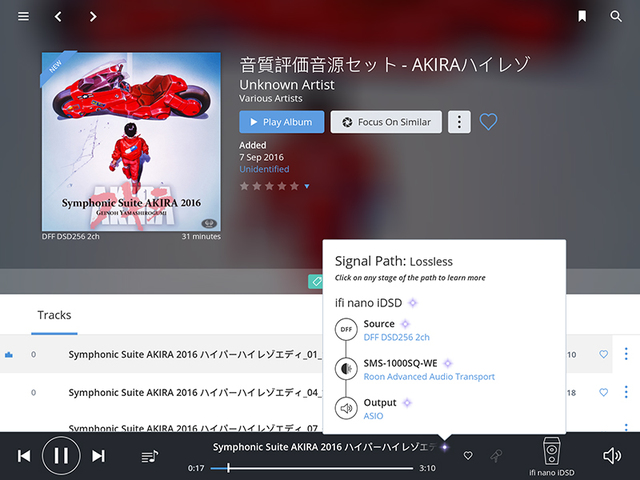Click Roon Advanced Audio Transport link
The width and height of the screenshot is (640, 480).
coord(429,376)
